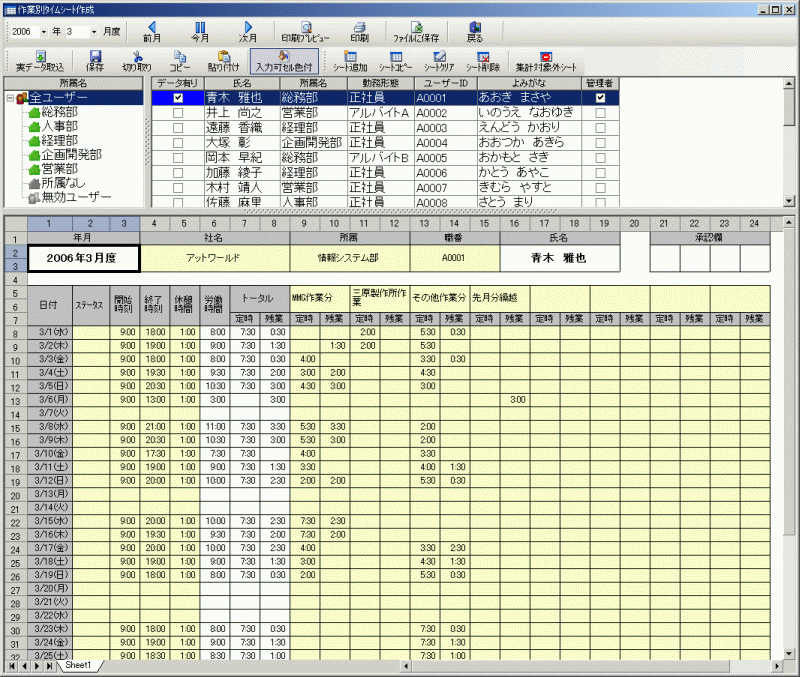800x677 pixels.
Task: Sort user list by ユーザーID column
Action: (446, 83)
